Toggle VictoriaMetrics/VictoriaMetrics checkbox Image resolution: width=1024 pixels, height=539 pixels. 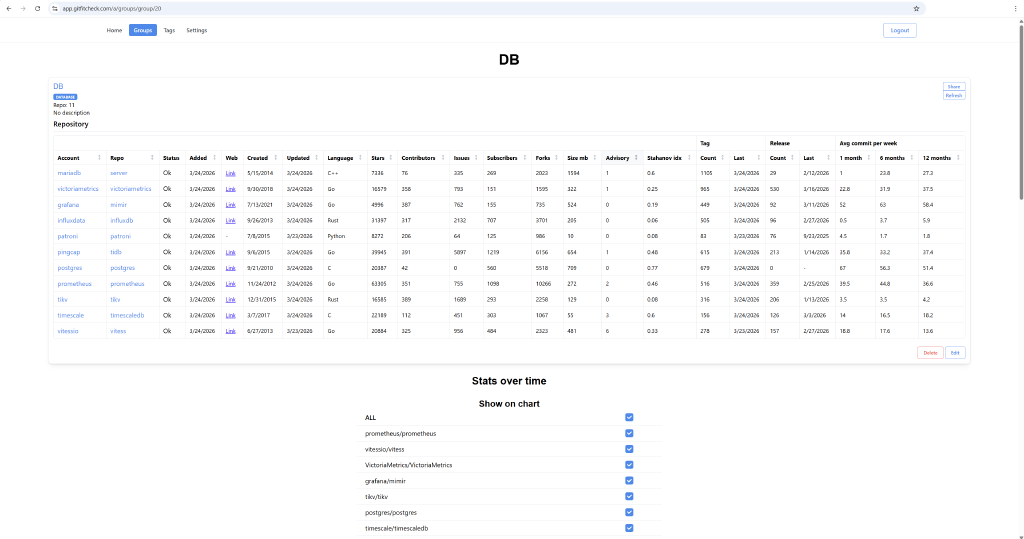click(629, 465)
